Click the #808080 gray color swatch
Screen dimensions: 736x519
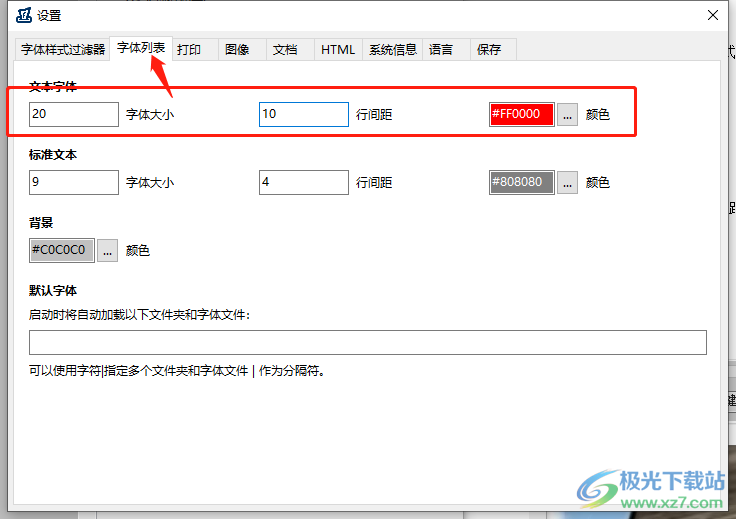(521, 183)
